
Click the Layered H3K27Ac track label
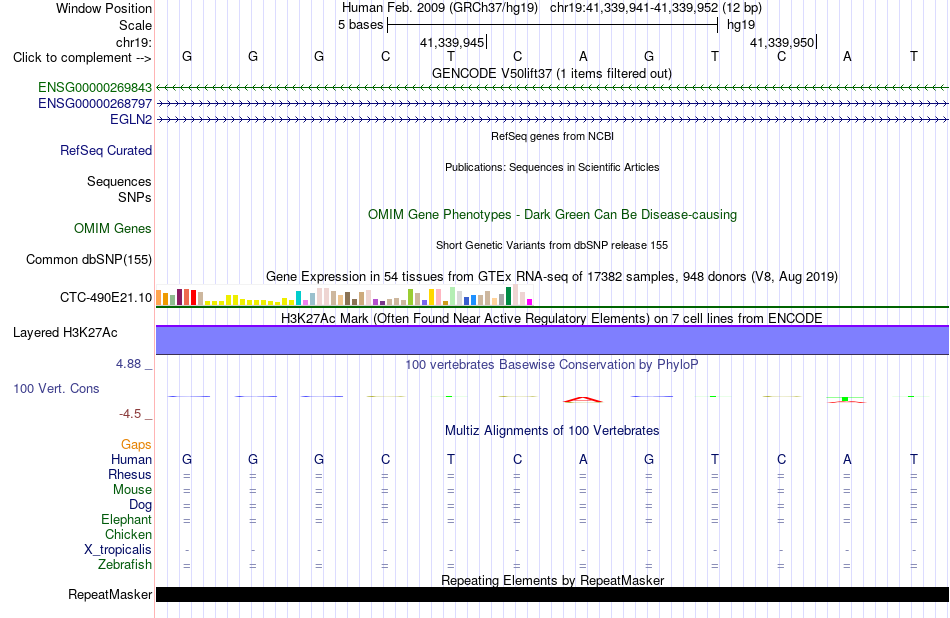pos(65,333)
